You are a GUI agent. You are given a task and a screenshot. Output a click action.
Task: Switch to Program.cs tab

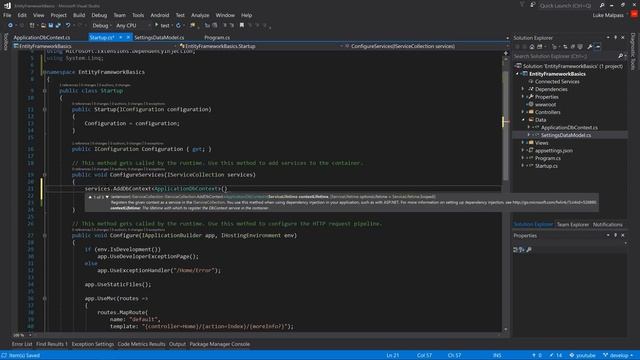[x=217, y=37]
